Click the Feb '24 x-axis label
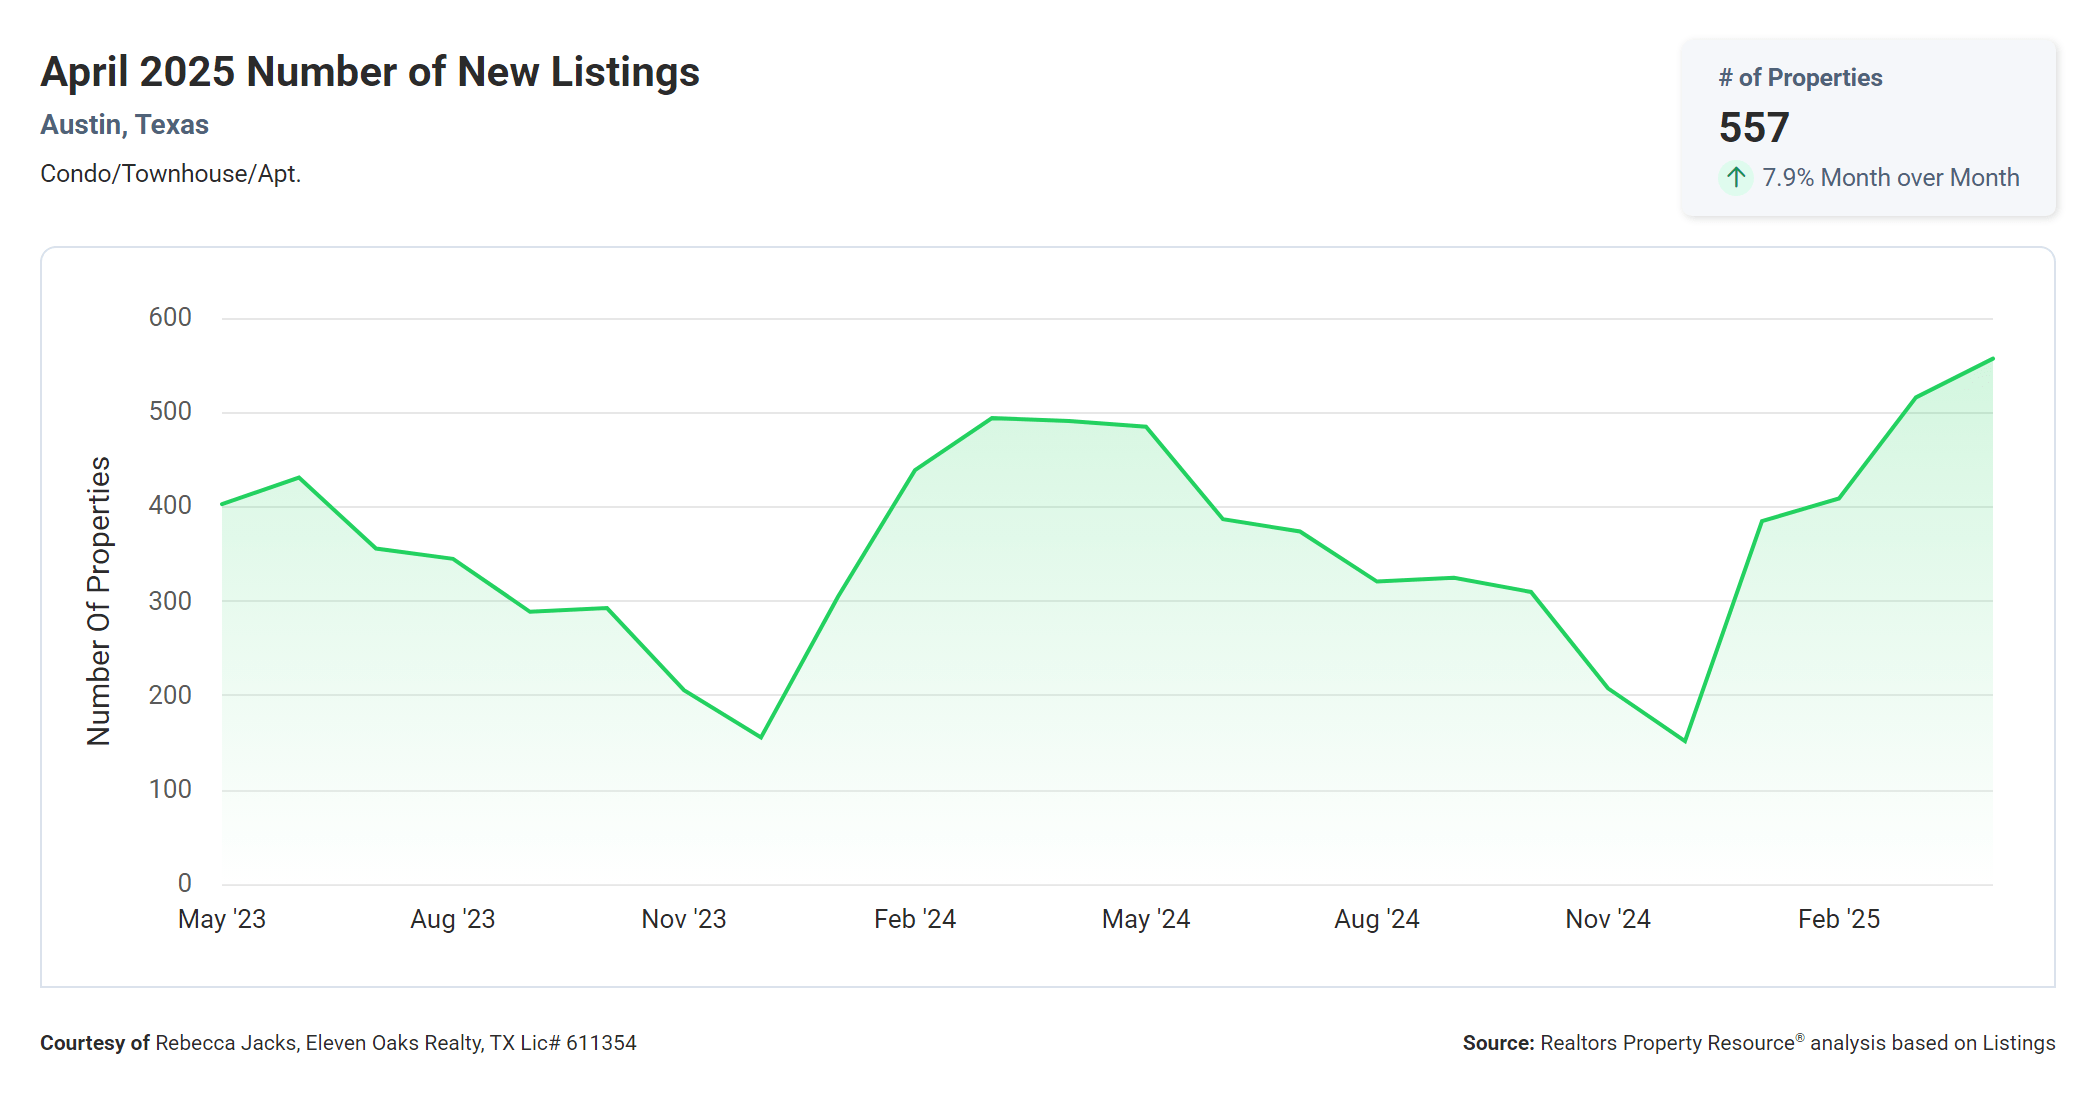2096x1100 pixels. tap(915, 919)
